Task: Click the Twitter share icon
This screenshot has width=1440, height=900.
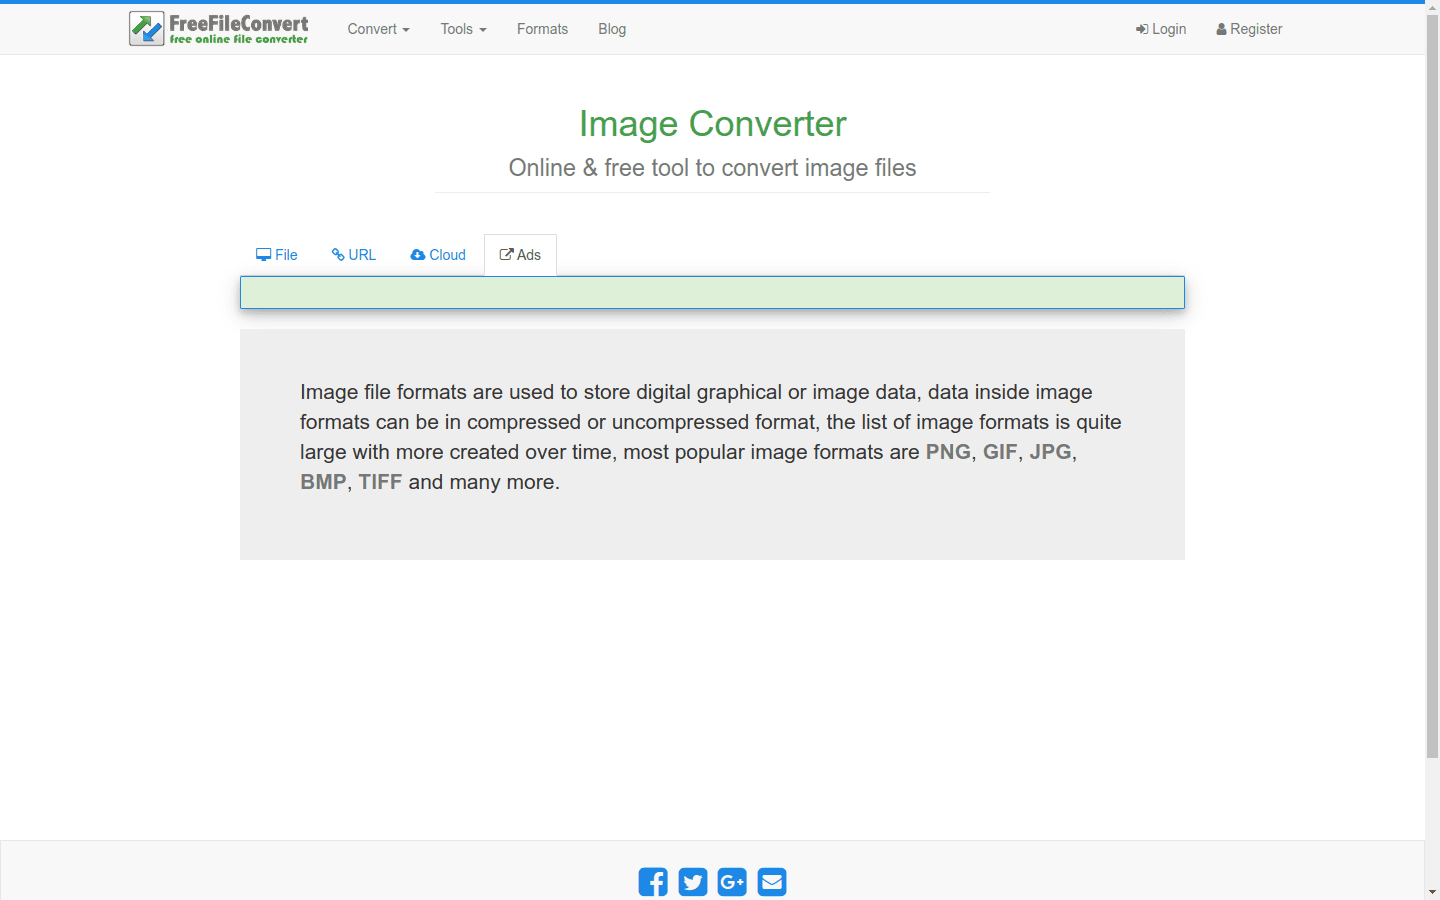Action: pyautogui.click(x=692, y=882)
